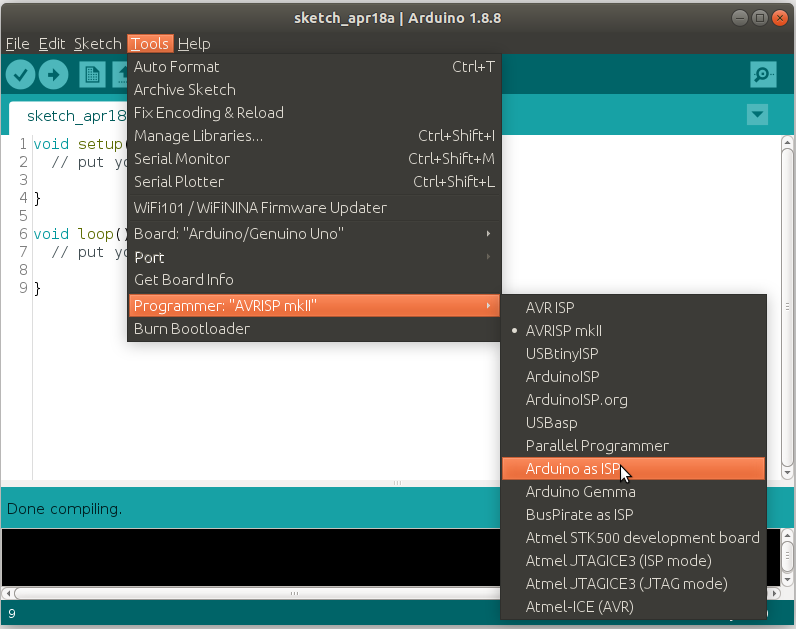Click editor vertical scrollbar down arrow
Viewport: 796px width, 629px height.
(787, 473)
